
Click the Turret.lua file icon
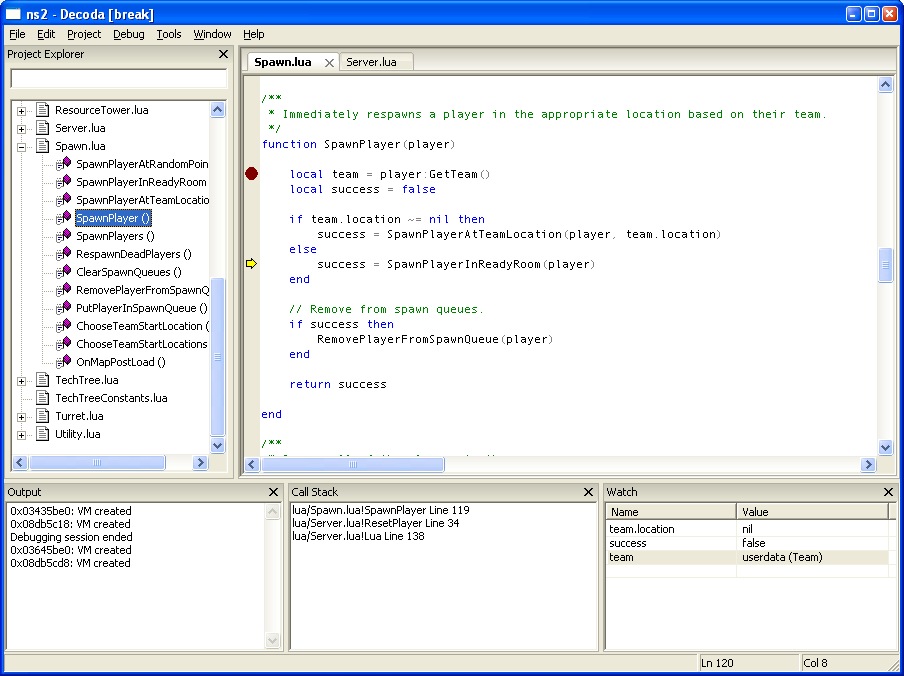[43, 416]
